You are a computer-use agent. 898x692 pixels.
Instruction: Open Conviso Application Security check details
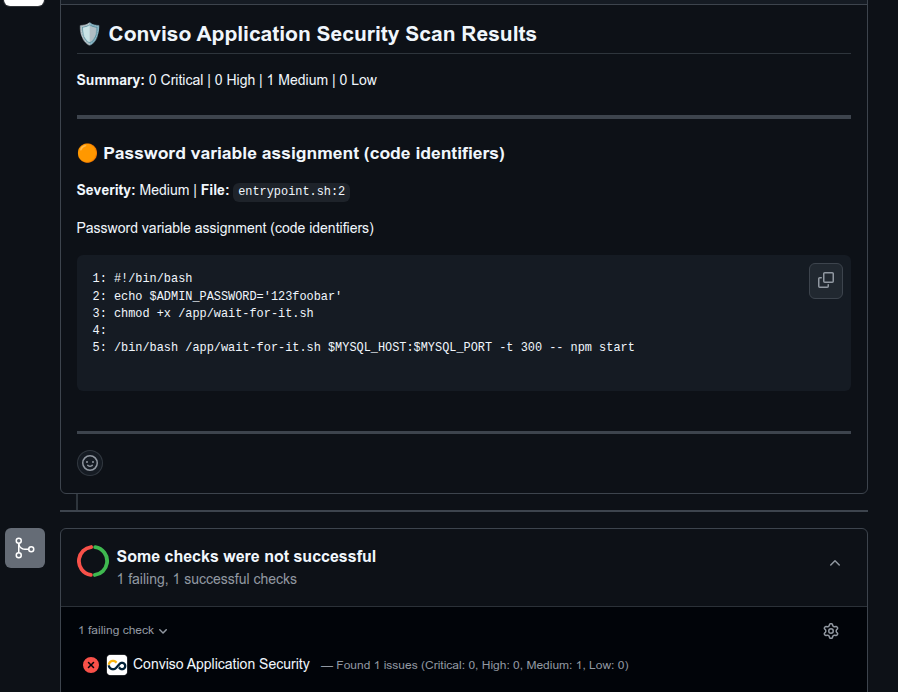(221, 664)
